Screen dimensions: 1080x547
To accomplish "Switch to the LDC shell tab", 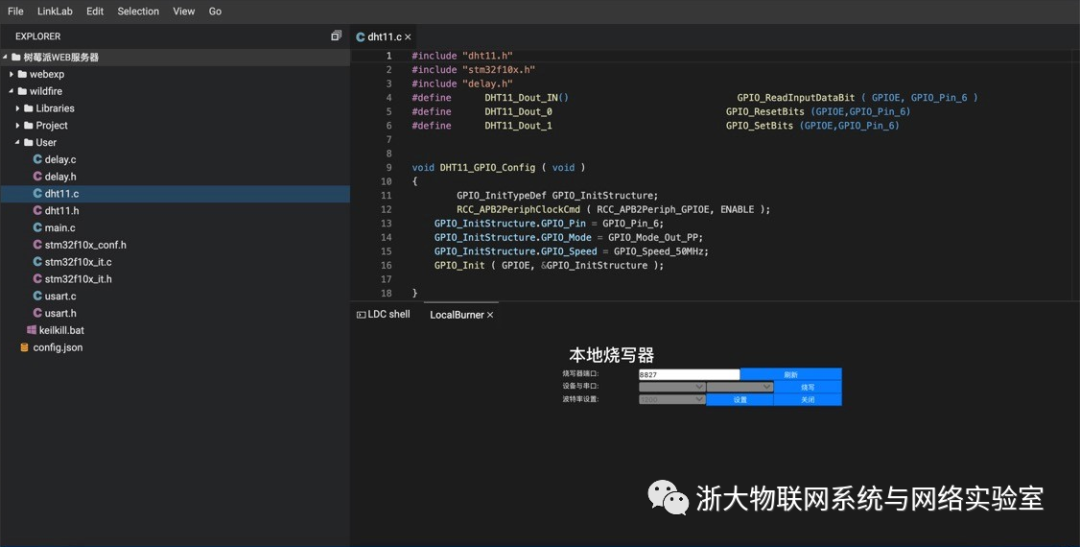I will point(383,314).
